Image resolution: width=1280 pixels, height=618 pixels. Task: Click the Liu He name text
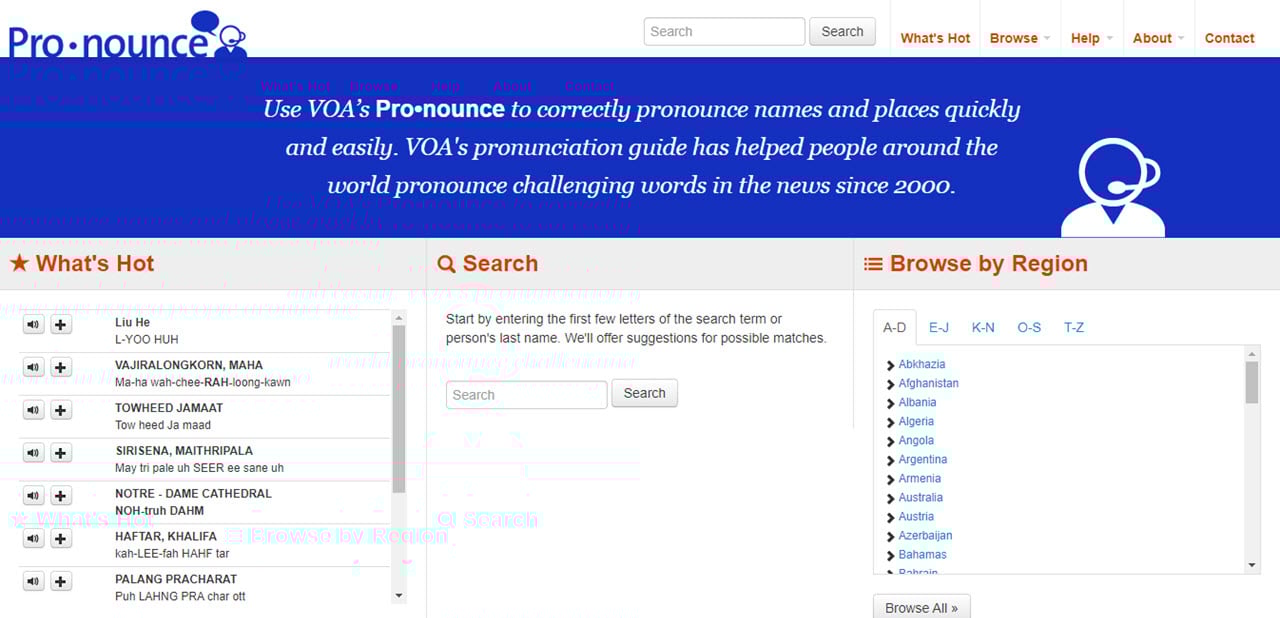click(132, 322)
